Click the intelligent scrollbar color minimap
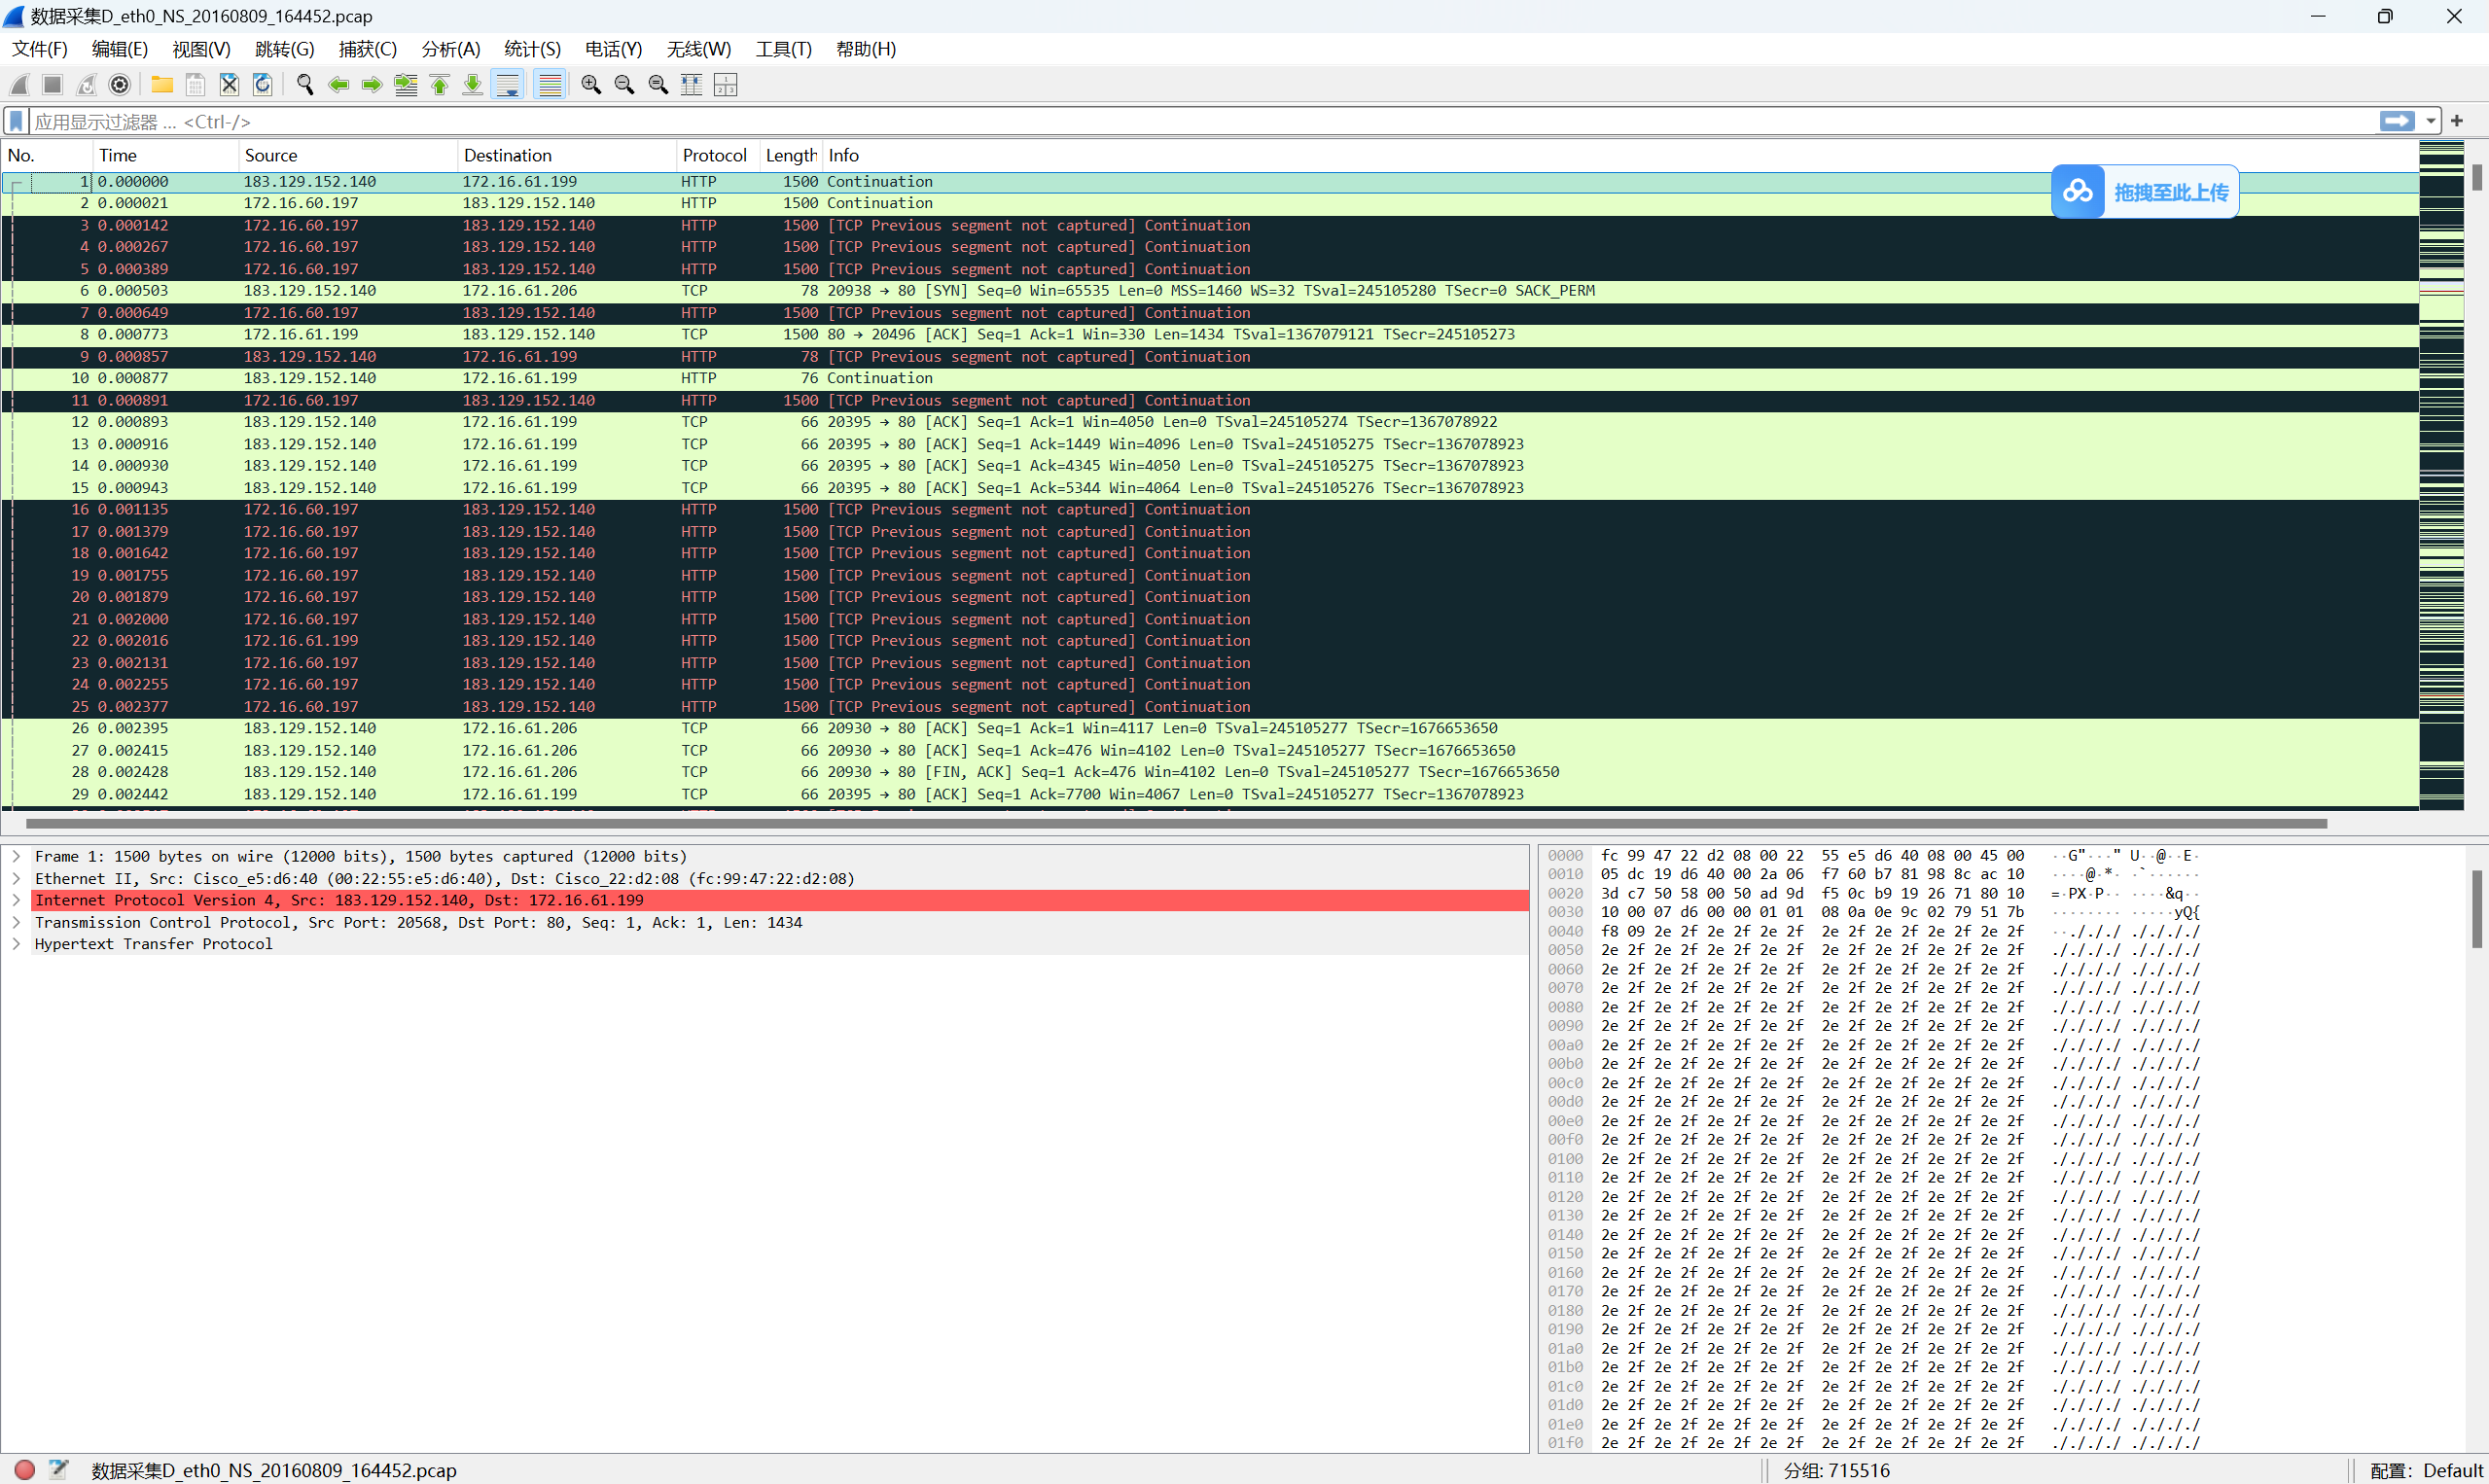This screenshot has width=2489, height=1484. click(2441, 475)
